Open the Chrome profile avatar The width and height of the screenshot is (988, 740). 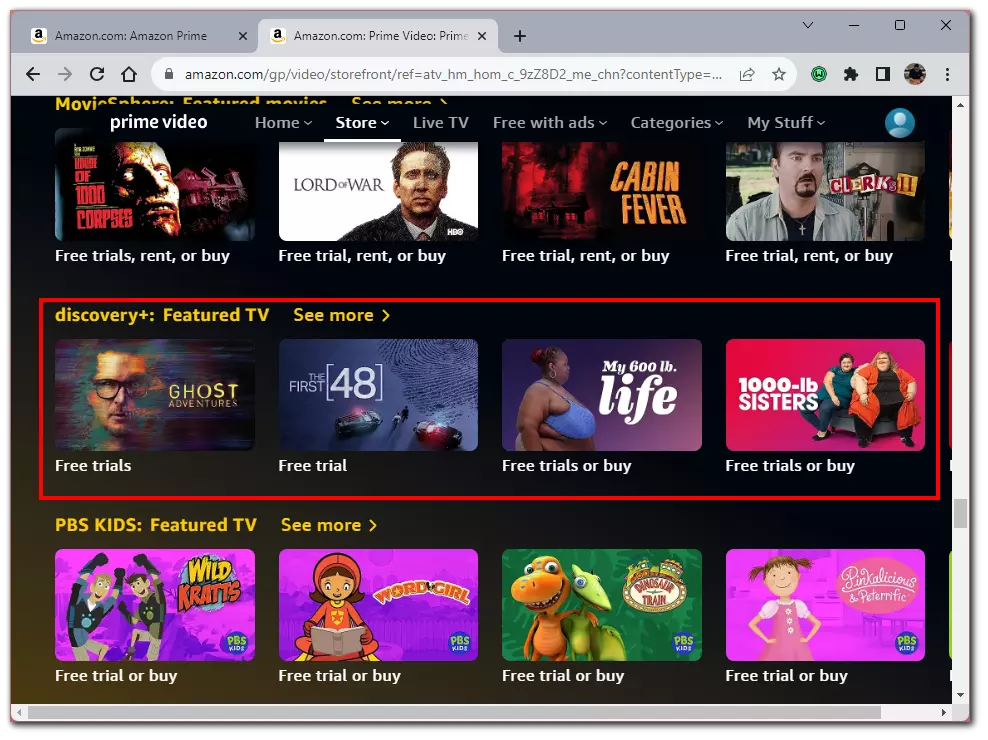point(915,74)
